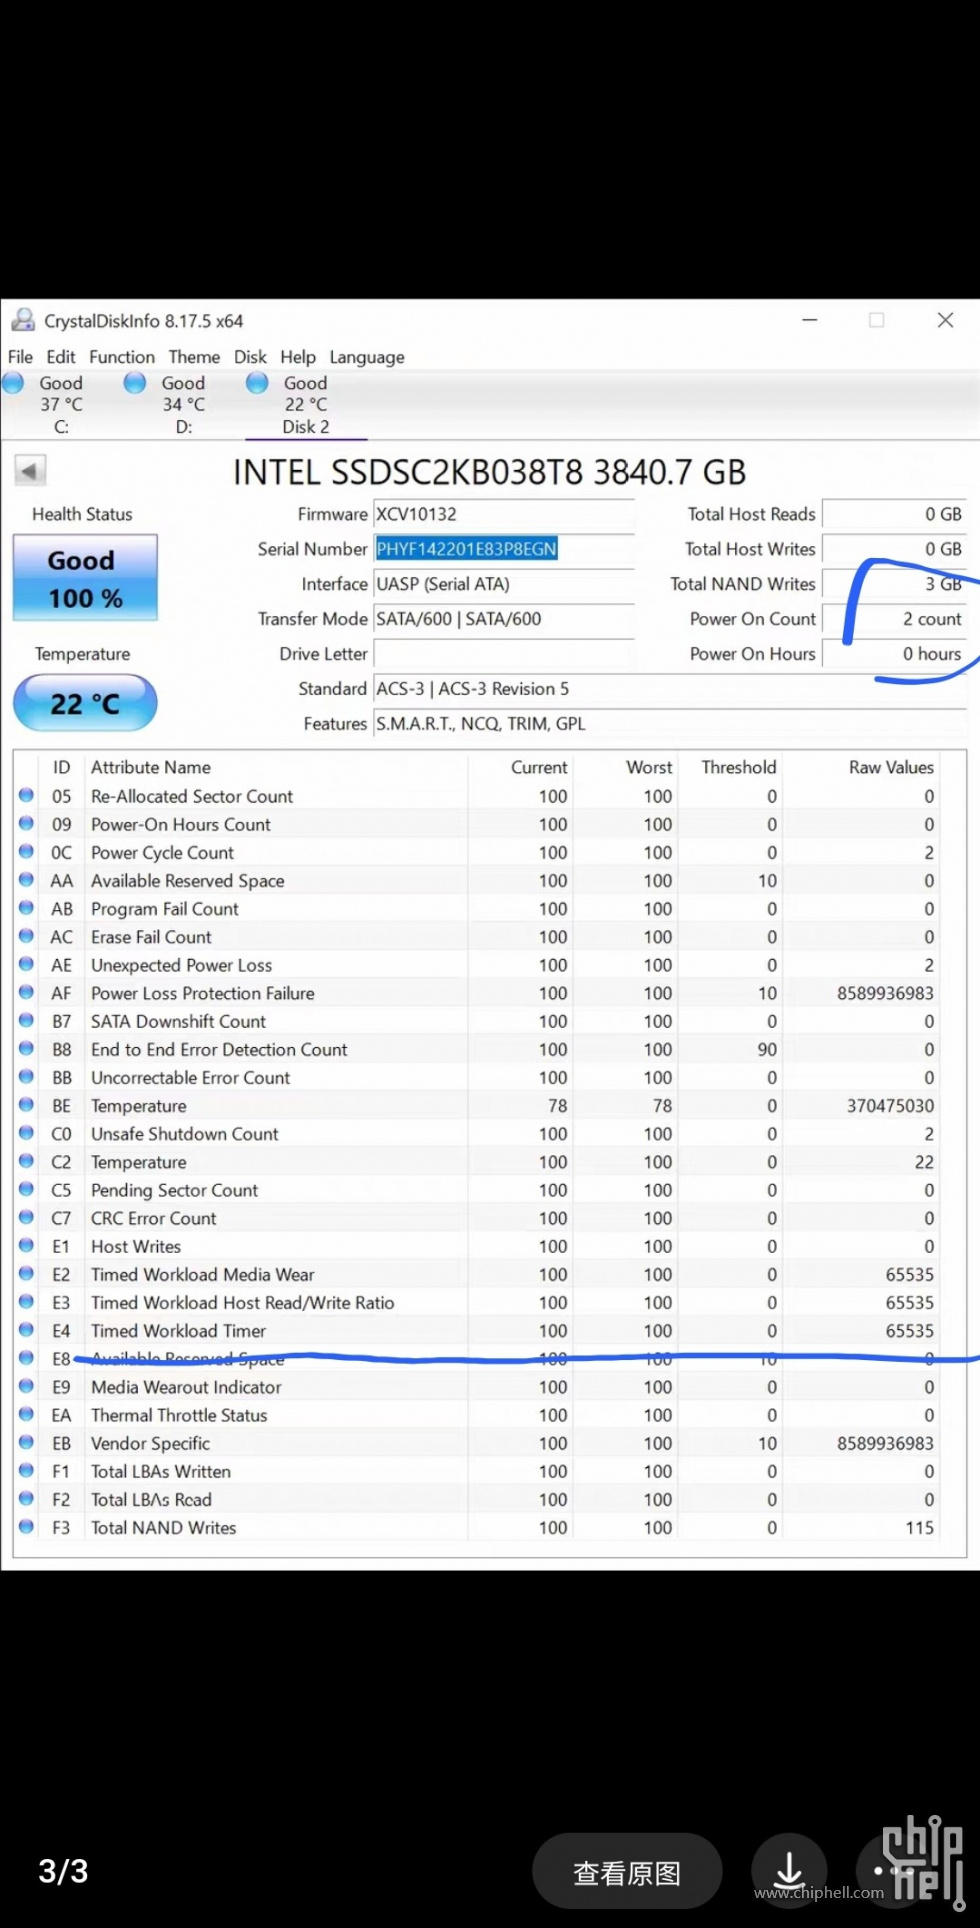
Task: Select the Timed Workload Timer row
Action: click(478, 1330)
